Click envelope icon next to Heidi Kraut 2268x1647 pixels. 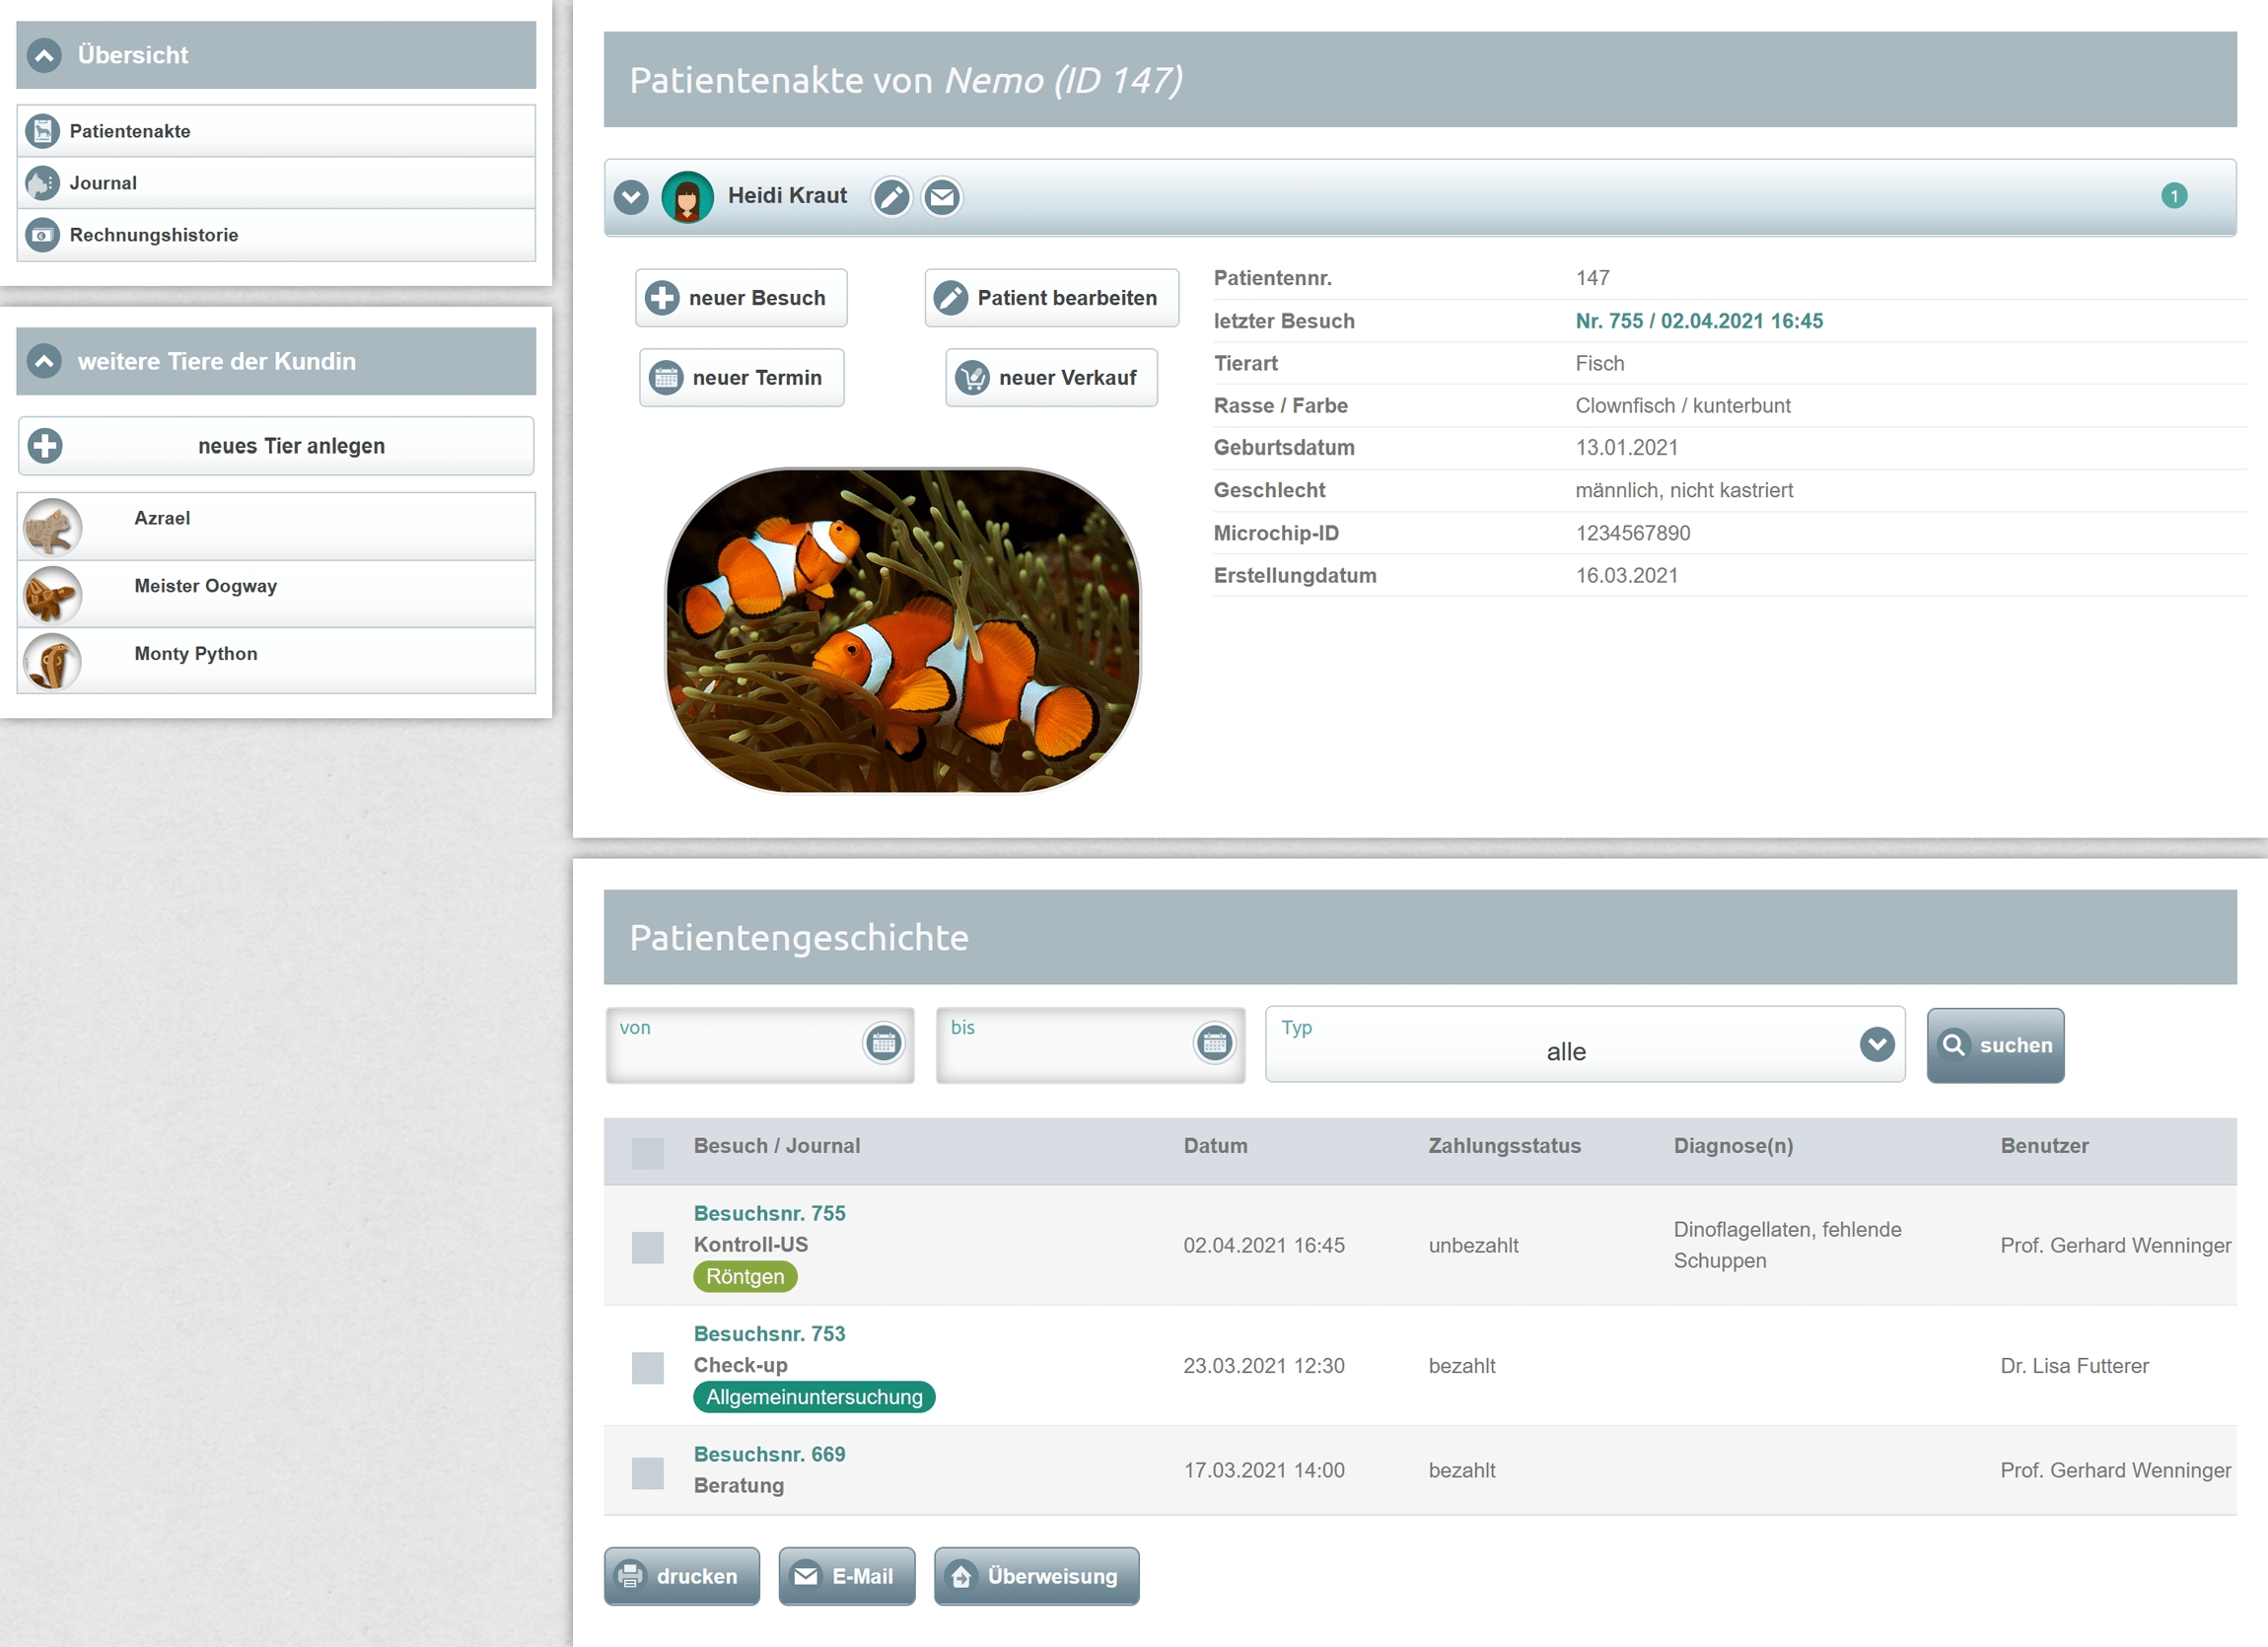click(941, 197)
